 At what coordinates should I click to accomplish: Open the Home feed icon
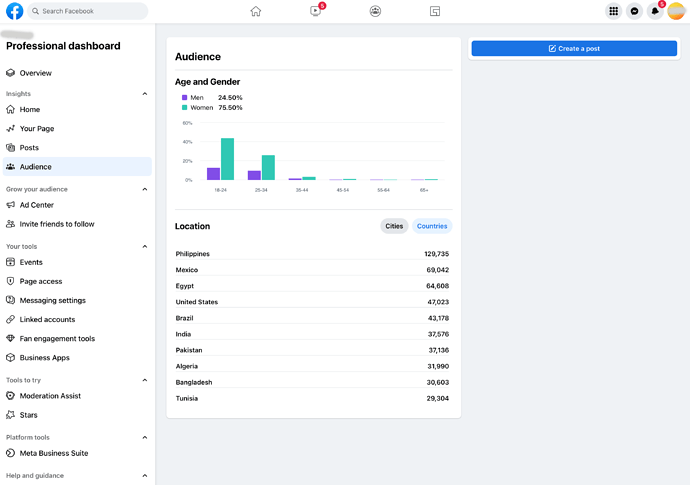(256, 11)
